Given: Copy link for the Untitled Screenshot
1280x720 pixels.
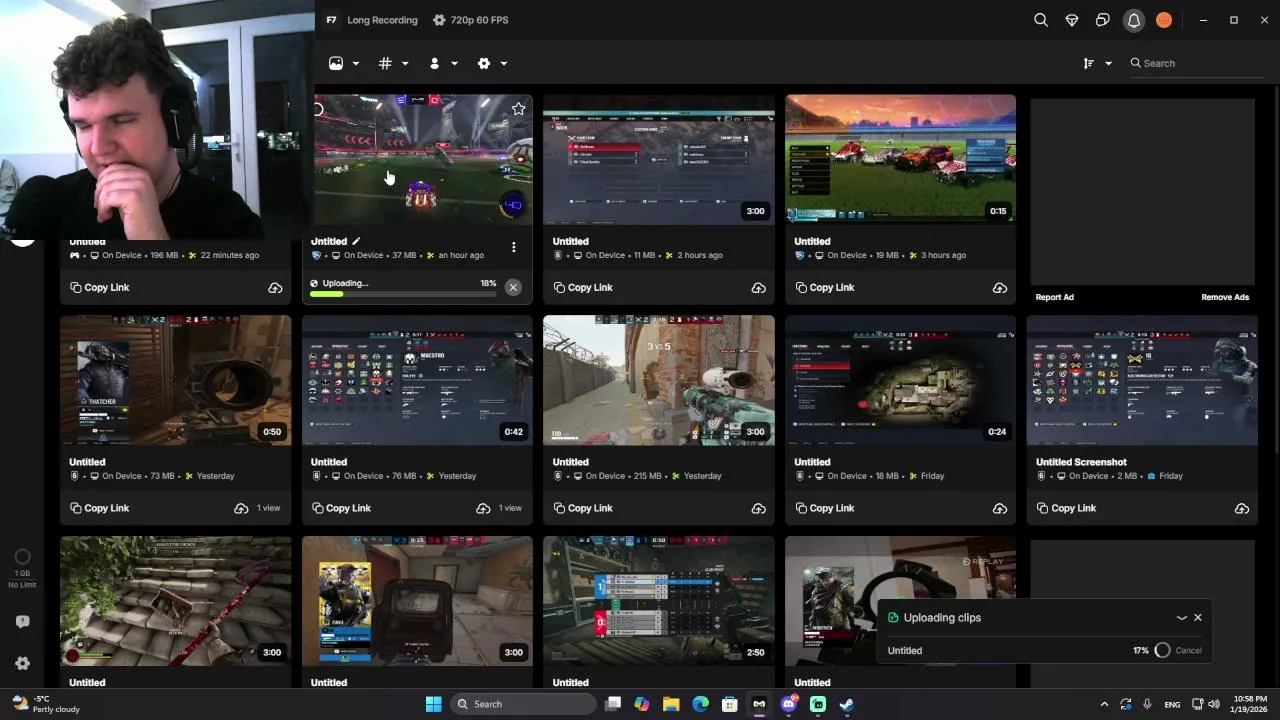Looking at the screenshot, I should 1066,508.
